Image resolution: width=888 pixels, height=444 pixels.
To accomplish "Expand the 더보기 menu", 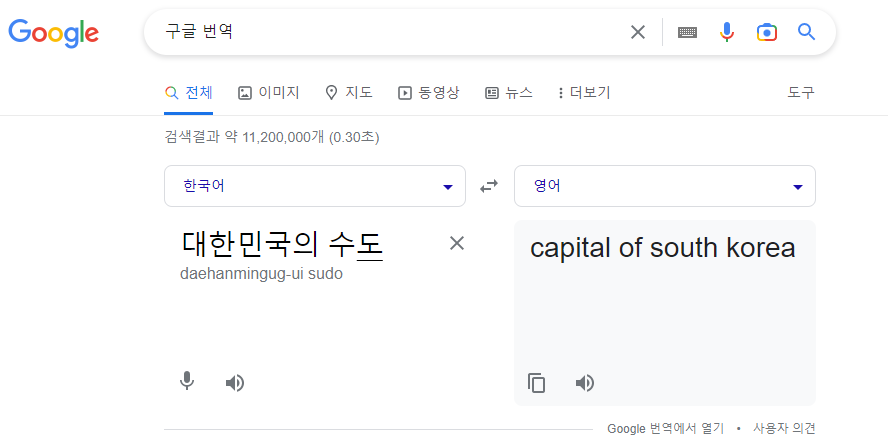I will click(x=584, y=92).
